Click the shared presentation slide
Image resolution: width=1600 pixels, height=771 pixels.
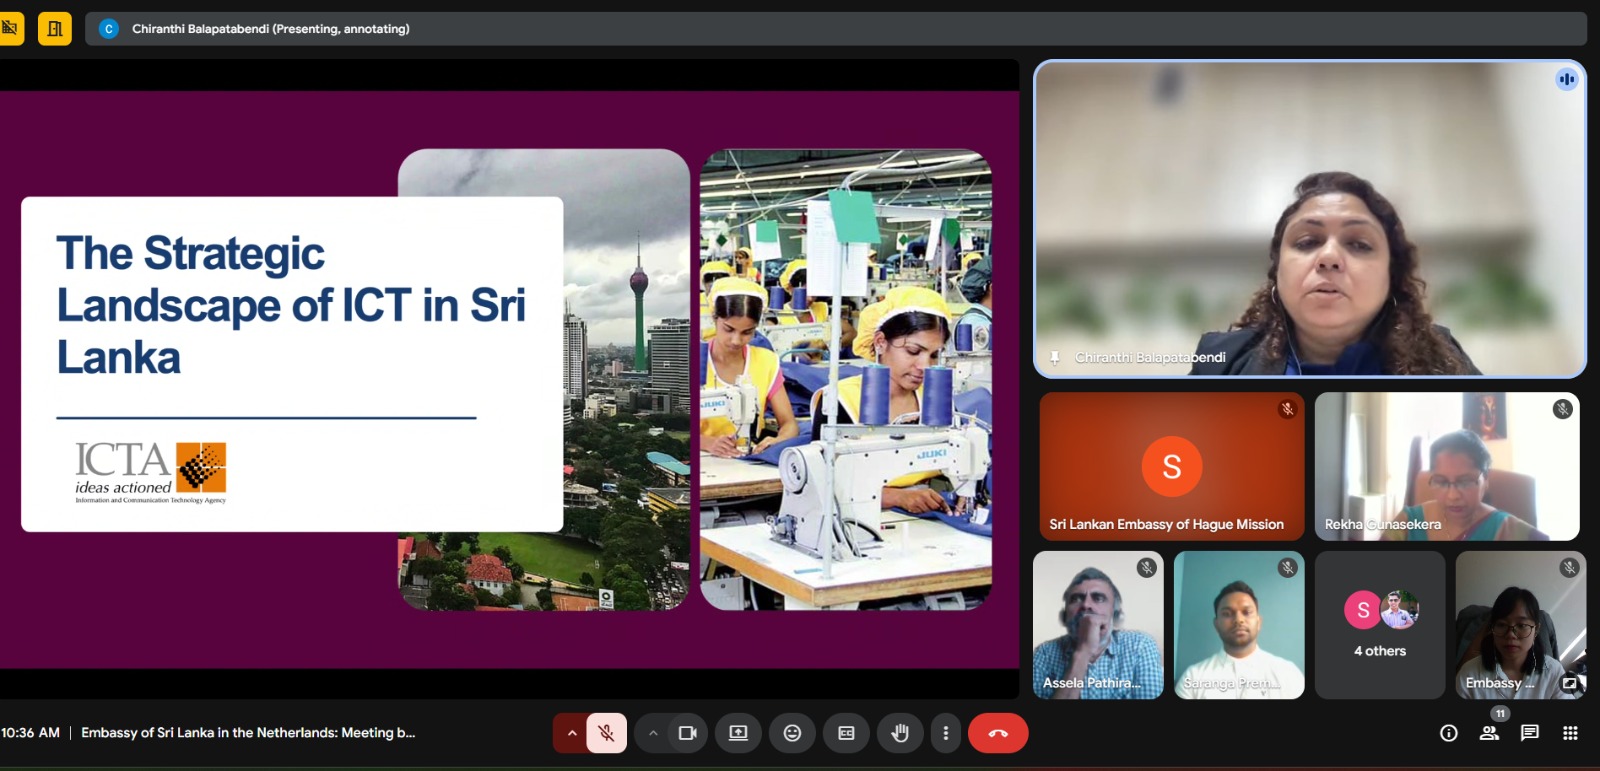(509, 380)
